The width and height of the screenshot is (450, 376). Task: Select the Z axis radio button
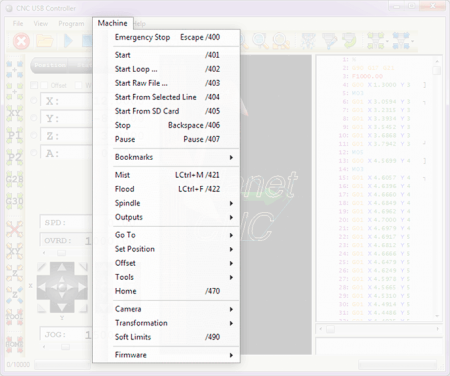(x=34, y=135)
